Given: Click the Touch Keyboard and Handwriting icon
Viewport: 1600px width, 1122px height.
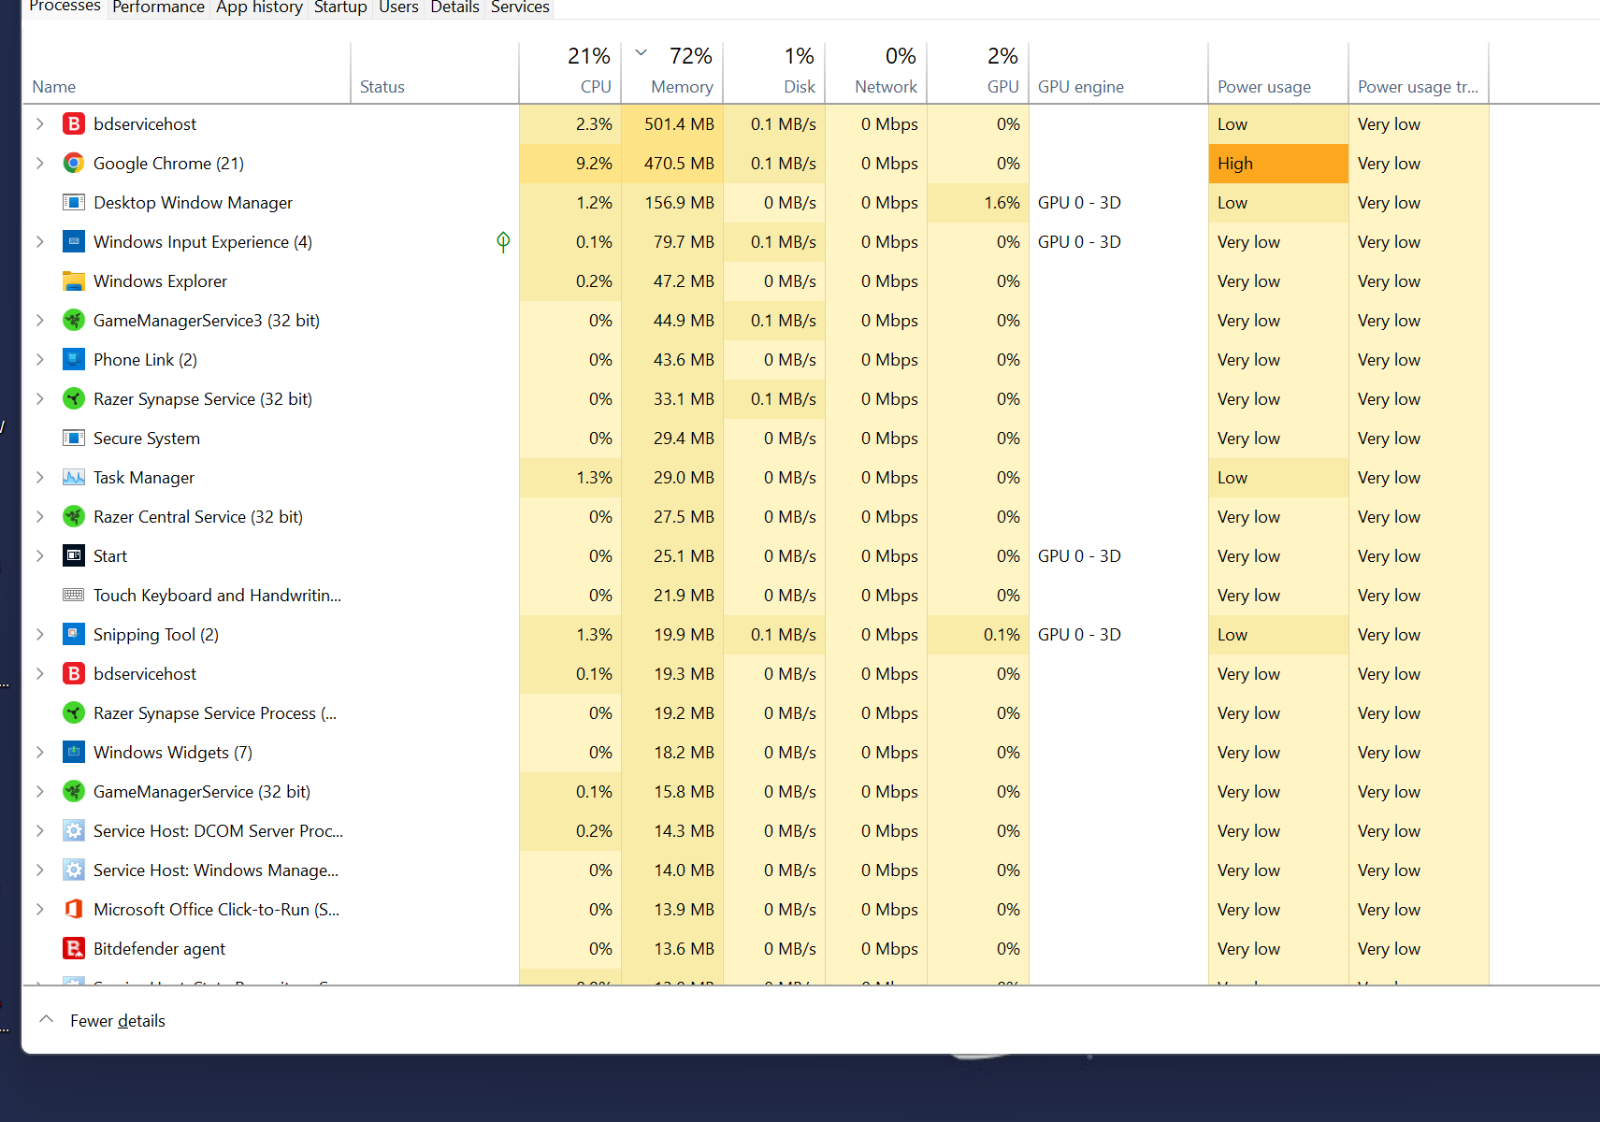Looking at the screenshot, I should point(73,595).
